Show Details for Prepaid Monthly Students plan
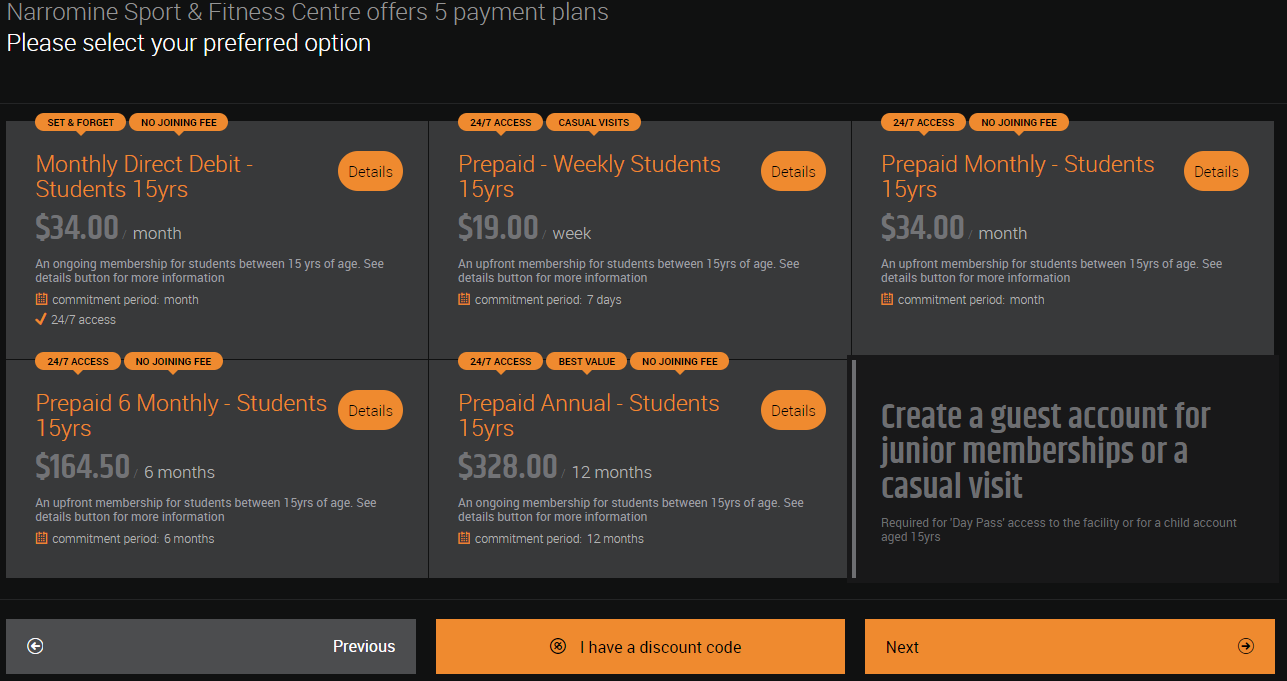 coord(1216,171)
